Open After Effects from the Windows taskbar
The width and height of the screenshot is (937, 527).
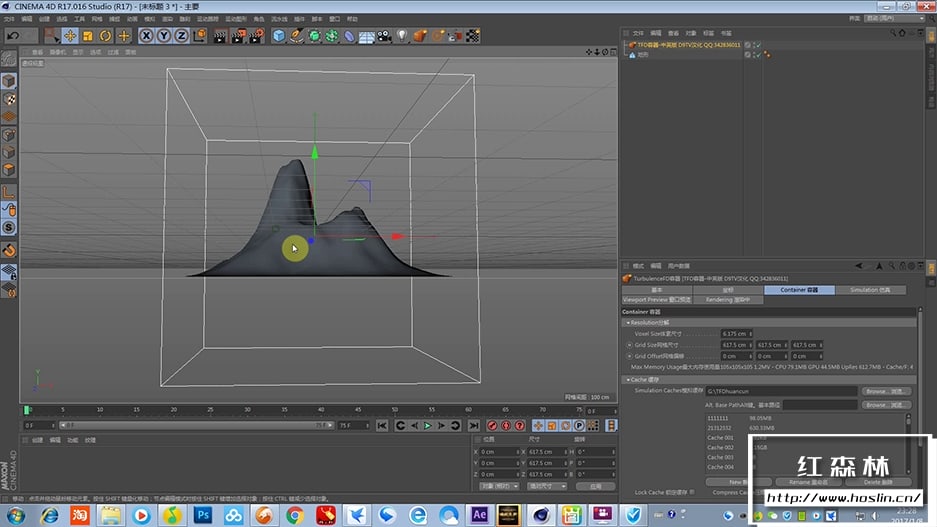point(479,514)
